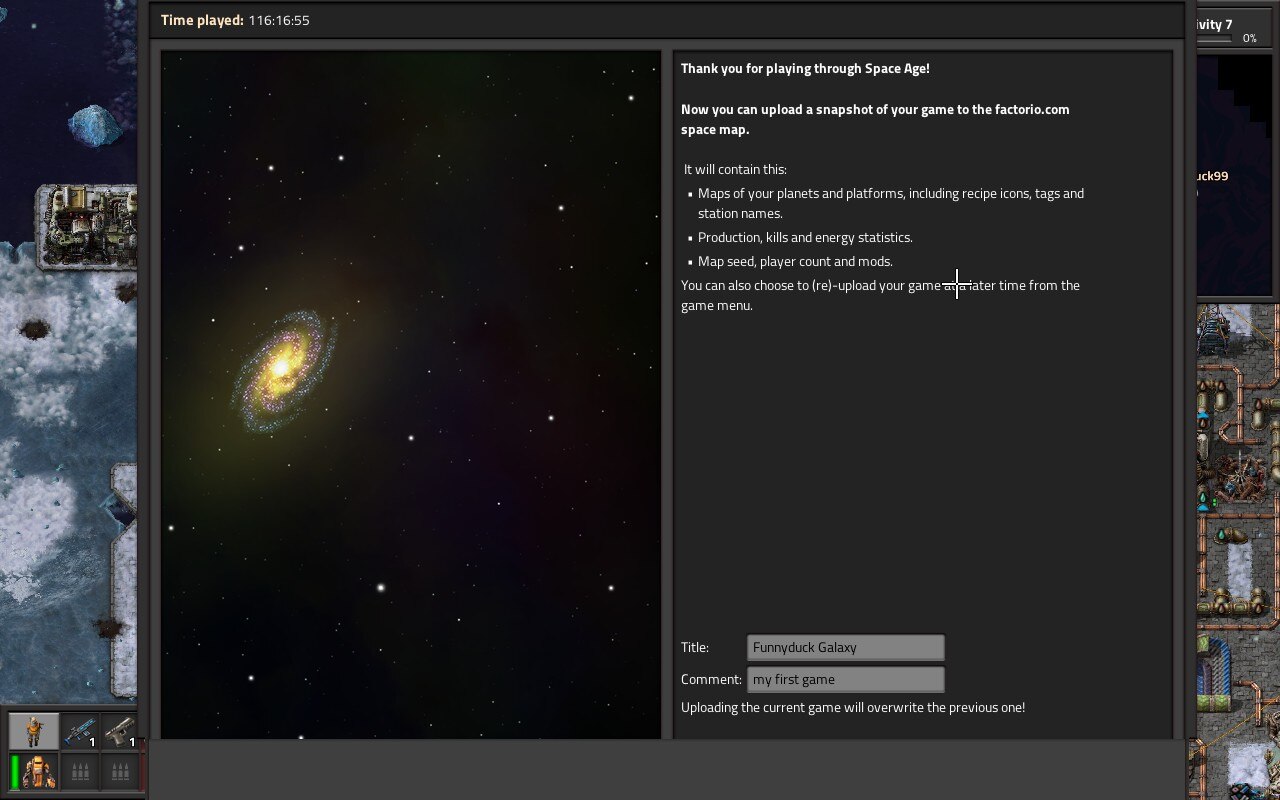
Task: Click the player name ending in uck99
Action: [x=1212, y=176]
